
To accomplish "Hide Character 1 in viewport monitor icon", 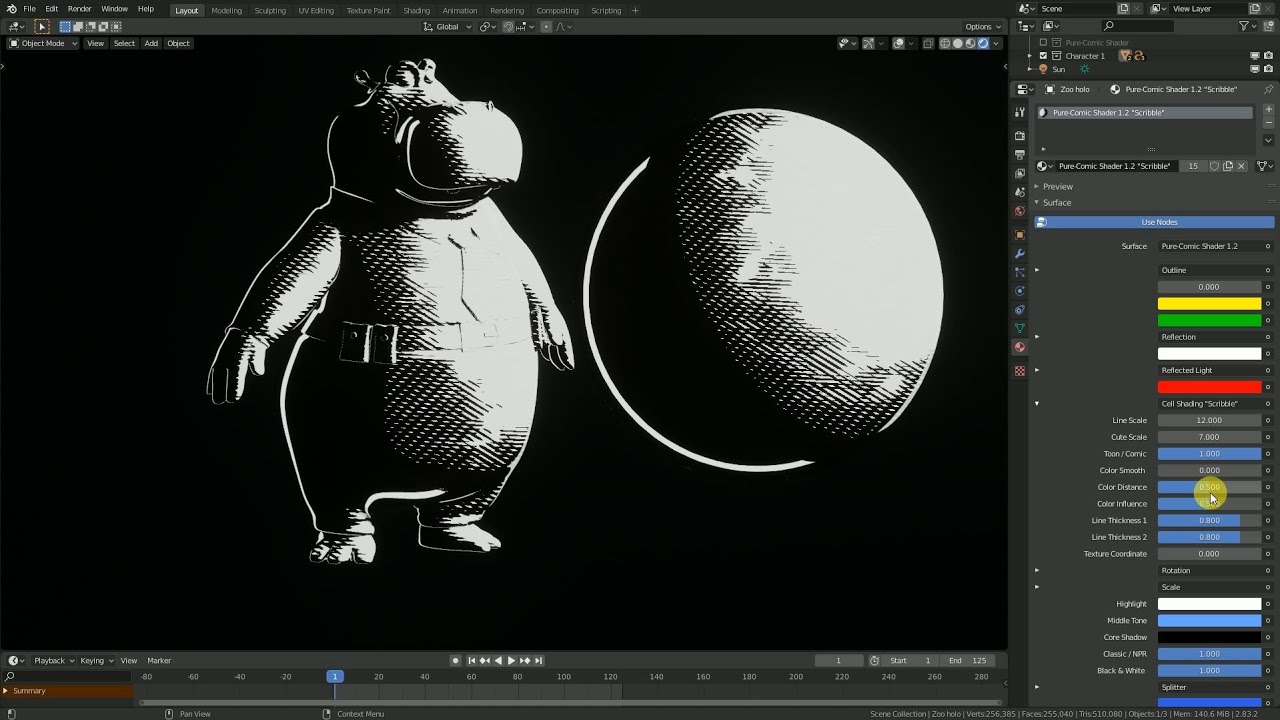I will click(x=1255, y=56).
